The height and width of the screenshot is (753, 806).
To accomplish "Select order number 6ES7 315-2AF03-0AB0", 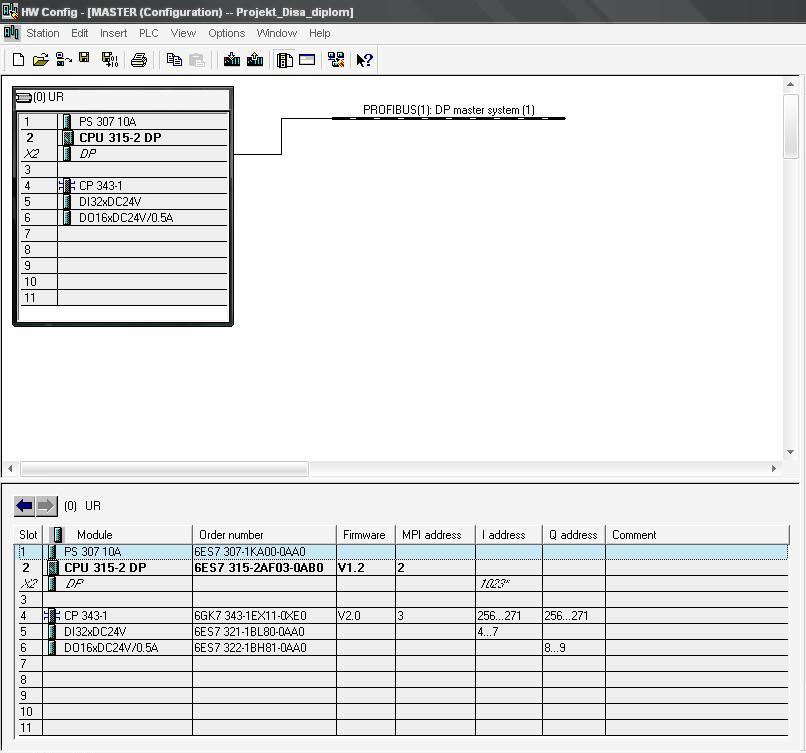I will coord(259,568).
